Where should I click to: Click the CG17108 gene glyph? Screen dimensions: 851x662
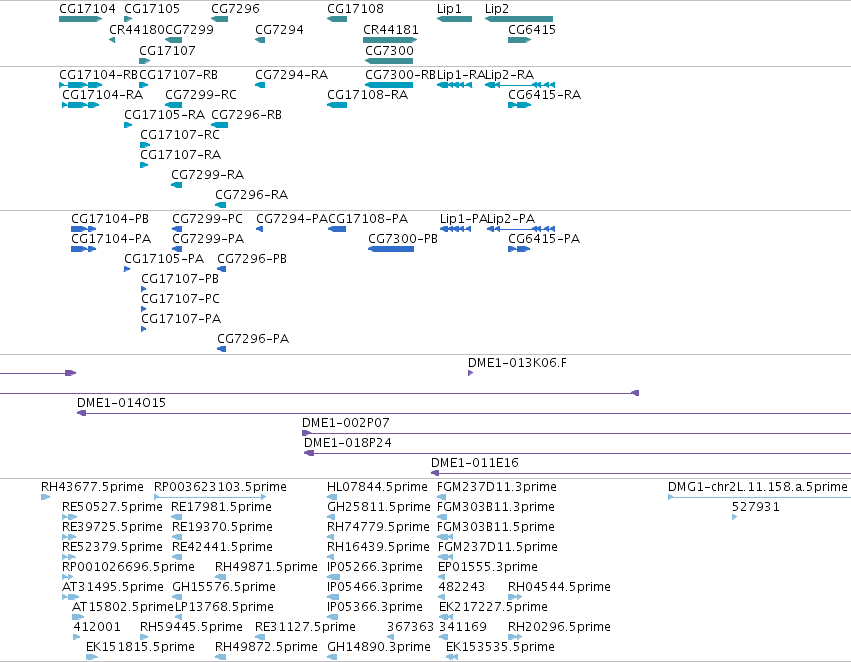click(336, 19)
